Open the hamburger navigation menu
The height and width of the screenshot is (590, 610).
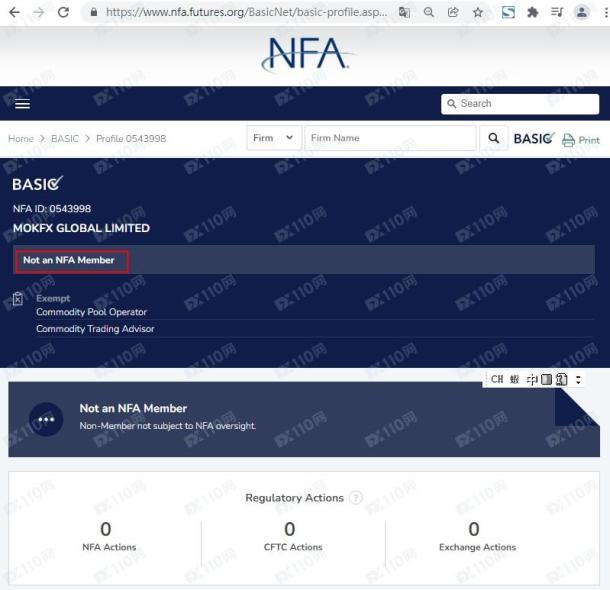pyautogui.click(x=22, y=103)
